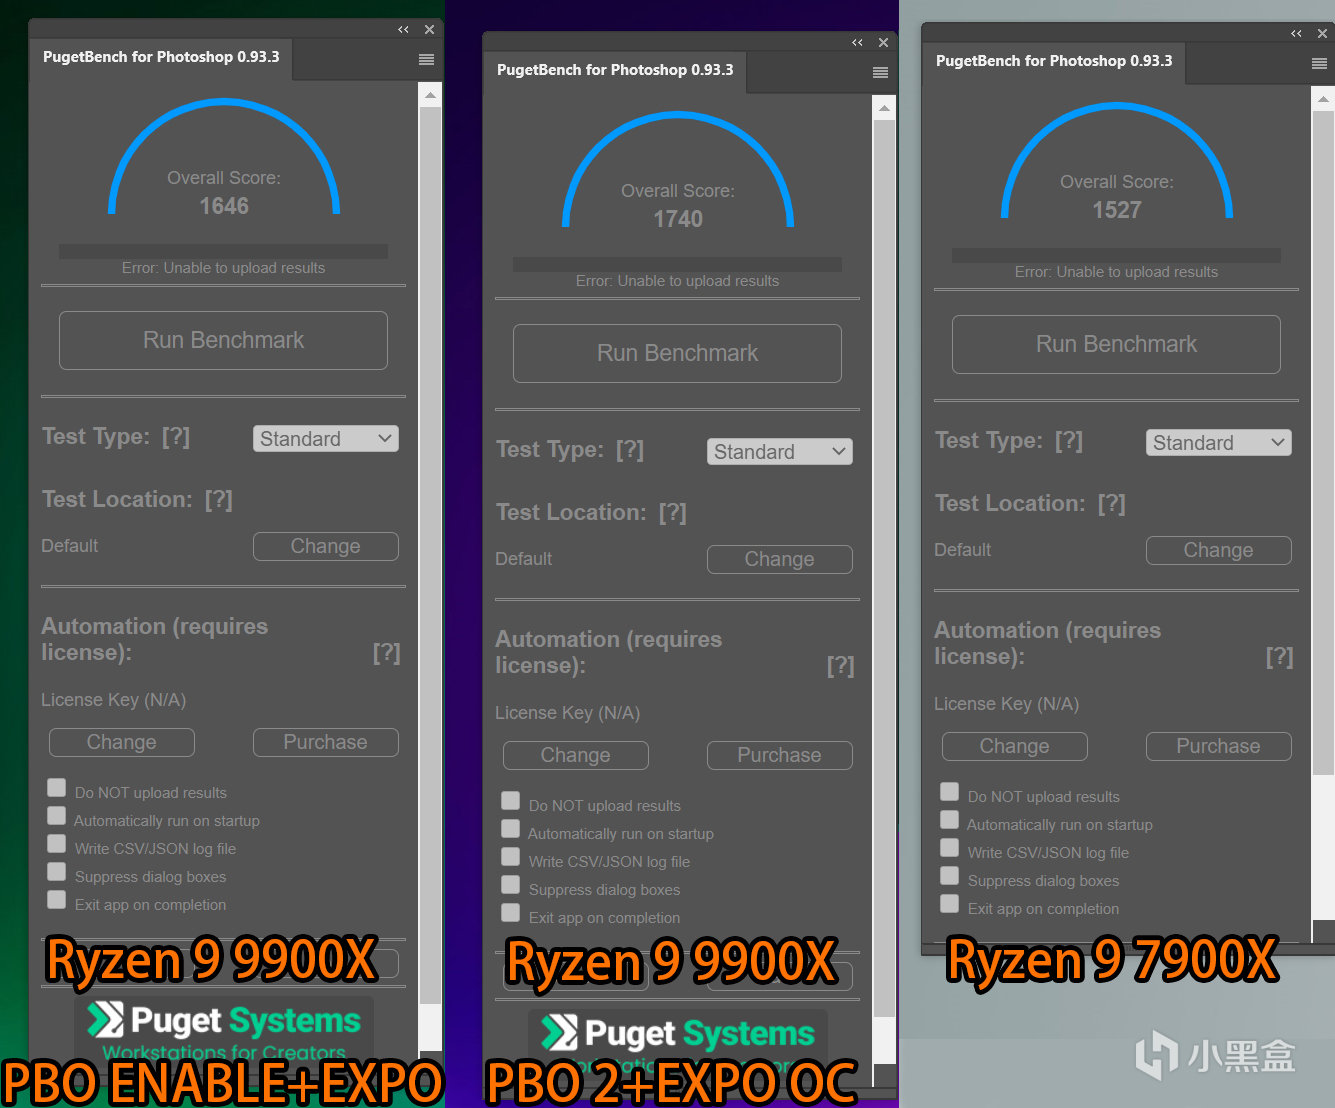Change test location in 1646-score panel
1335x1108 pixels.
tap(326, 546)
